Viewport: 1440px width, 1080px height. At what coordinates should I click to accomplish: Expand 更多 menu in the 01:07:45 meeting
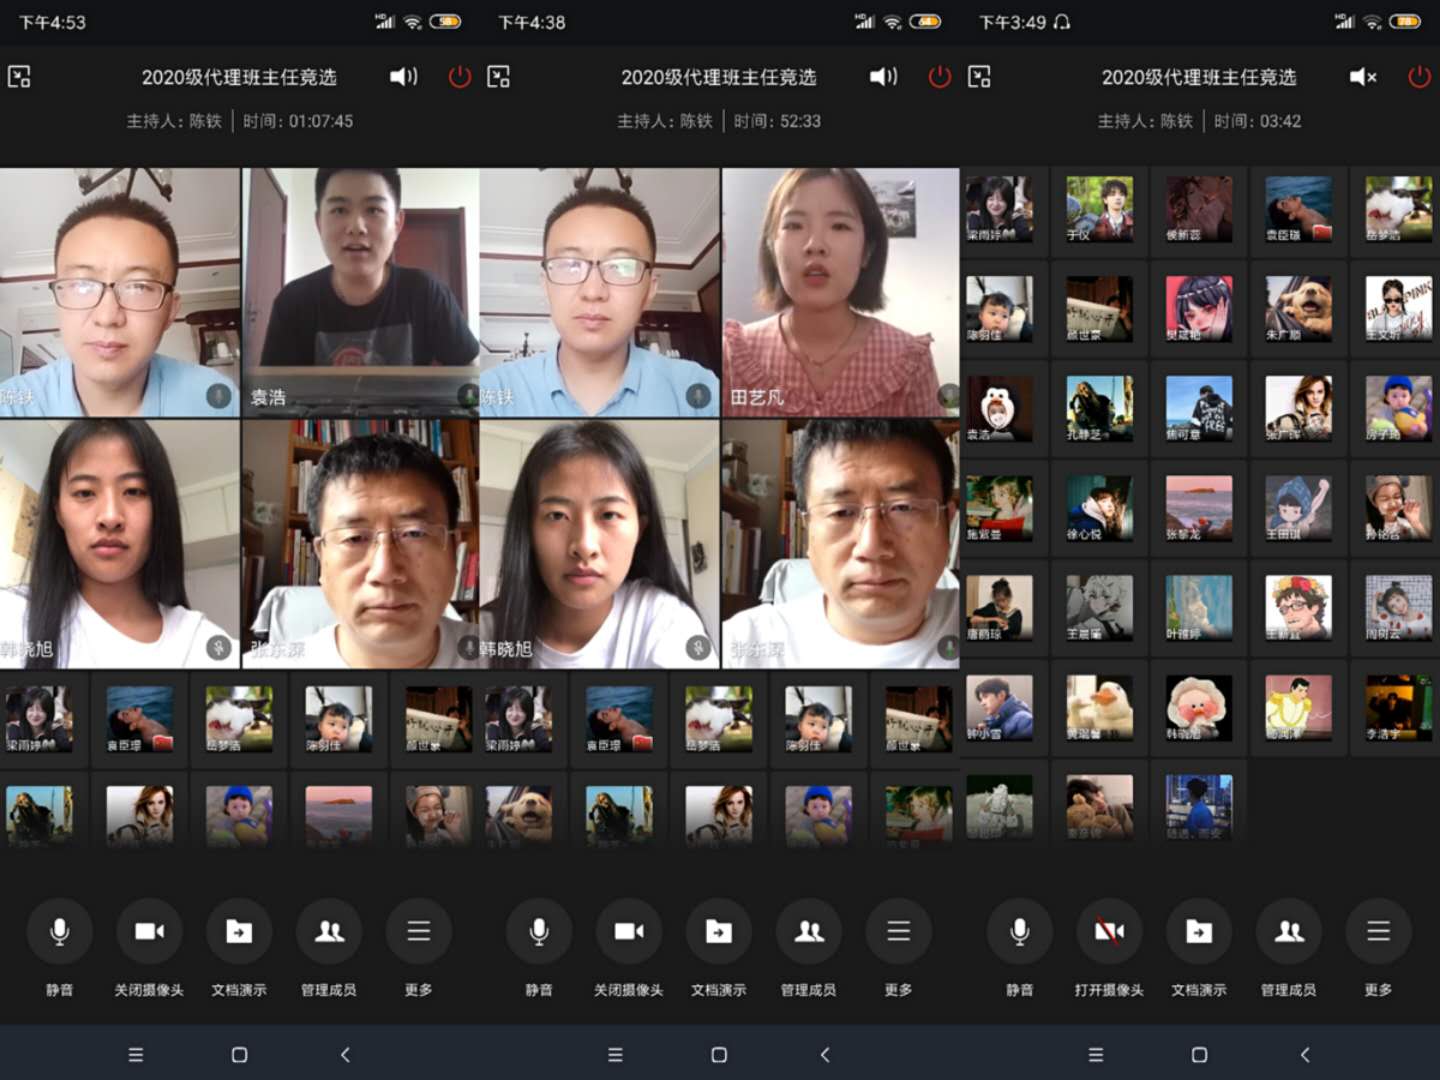coord(419,931)
